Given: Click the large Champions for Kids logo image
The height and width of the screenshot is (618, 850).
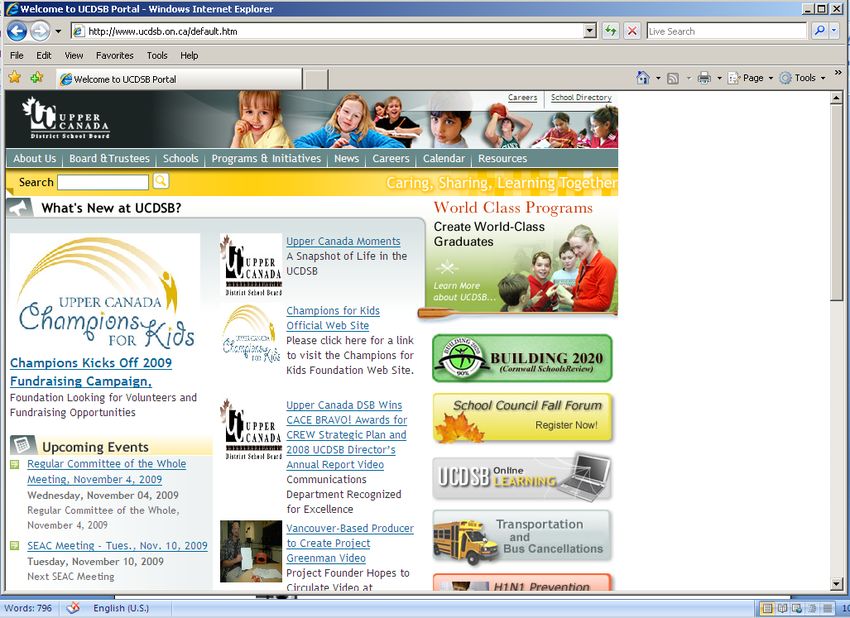Looking at the screenshot, I should click(x=105, y=293).
